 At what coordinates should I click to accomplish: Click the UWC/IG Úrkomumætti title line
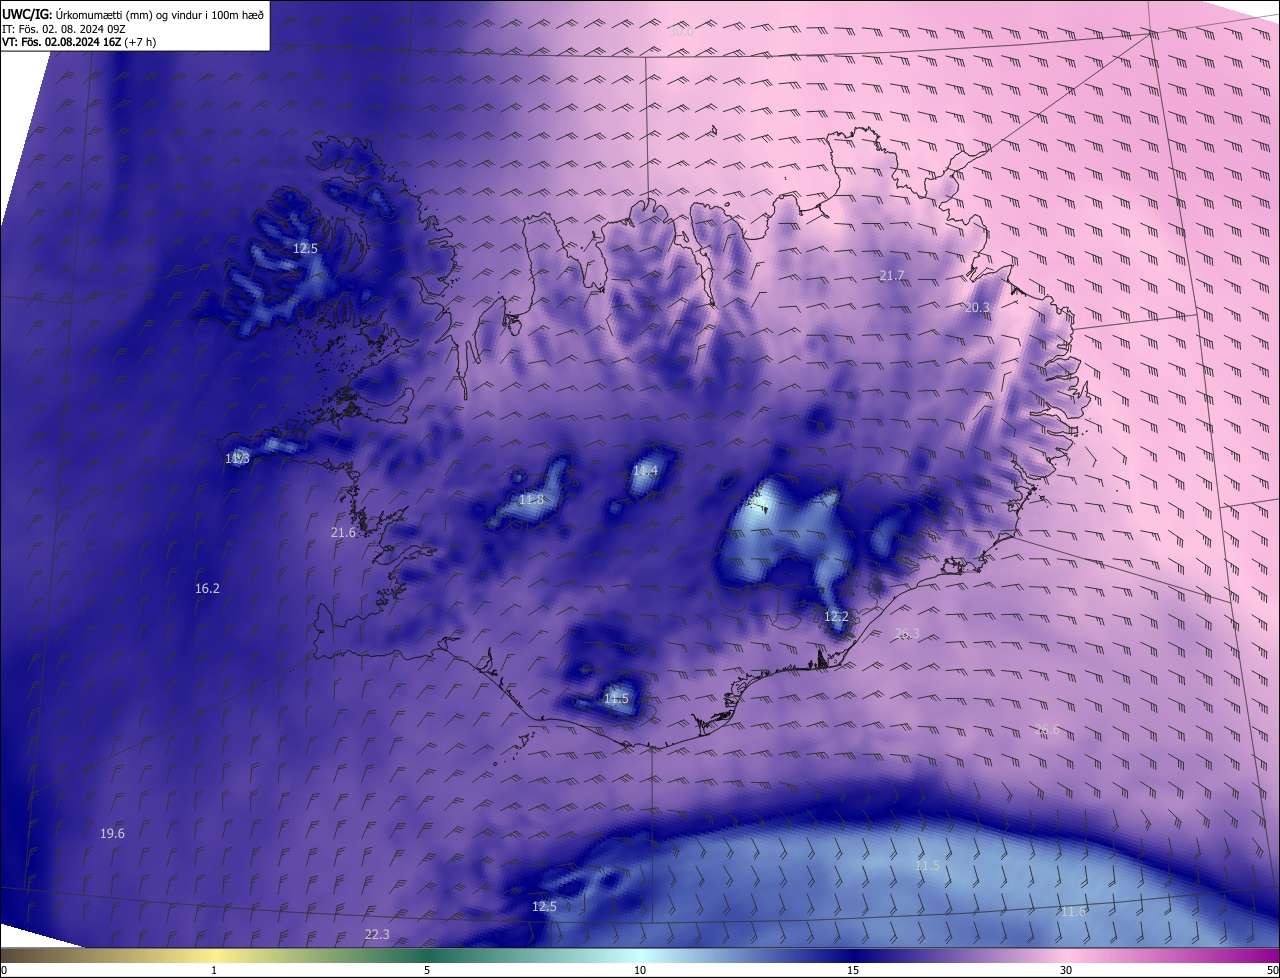click(133, 14)
